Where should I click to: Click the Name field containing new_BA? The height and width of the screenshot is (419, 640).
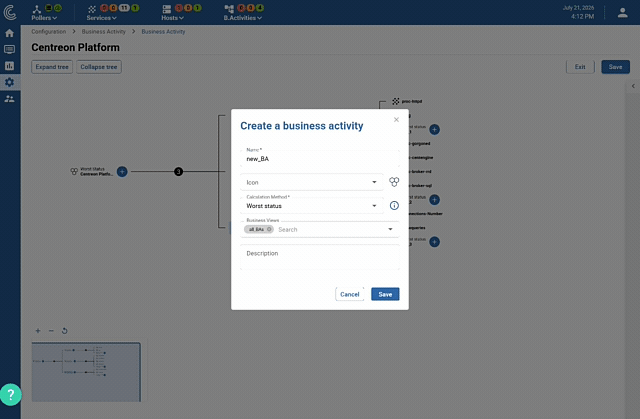coord(320,159)
